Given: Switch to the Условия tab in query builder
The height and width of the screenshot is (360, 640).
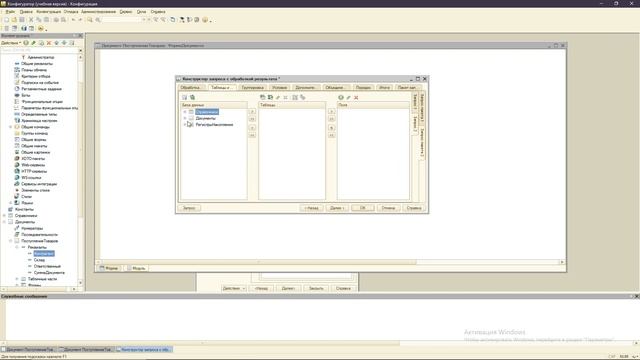Looking at the screenshot, I should 280,87.
